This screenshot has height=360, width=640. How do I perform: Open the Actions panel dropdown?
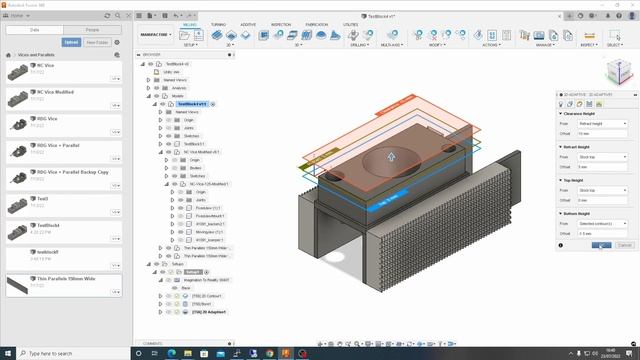coord(491,45)
